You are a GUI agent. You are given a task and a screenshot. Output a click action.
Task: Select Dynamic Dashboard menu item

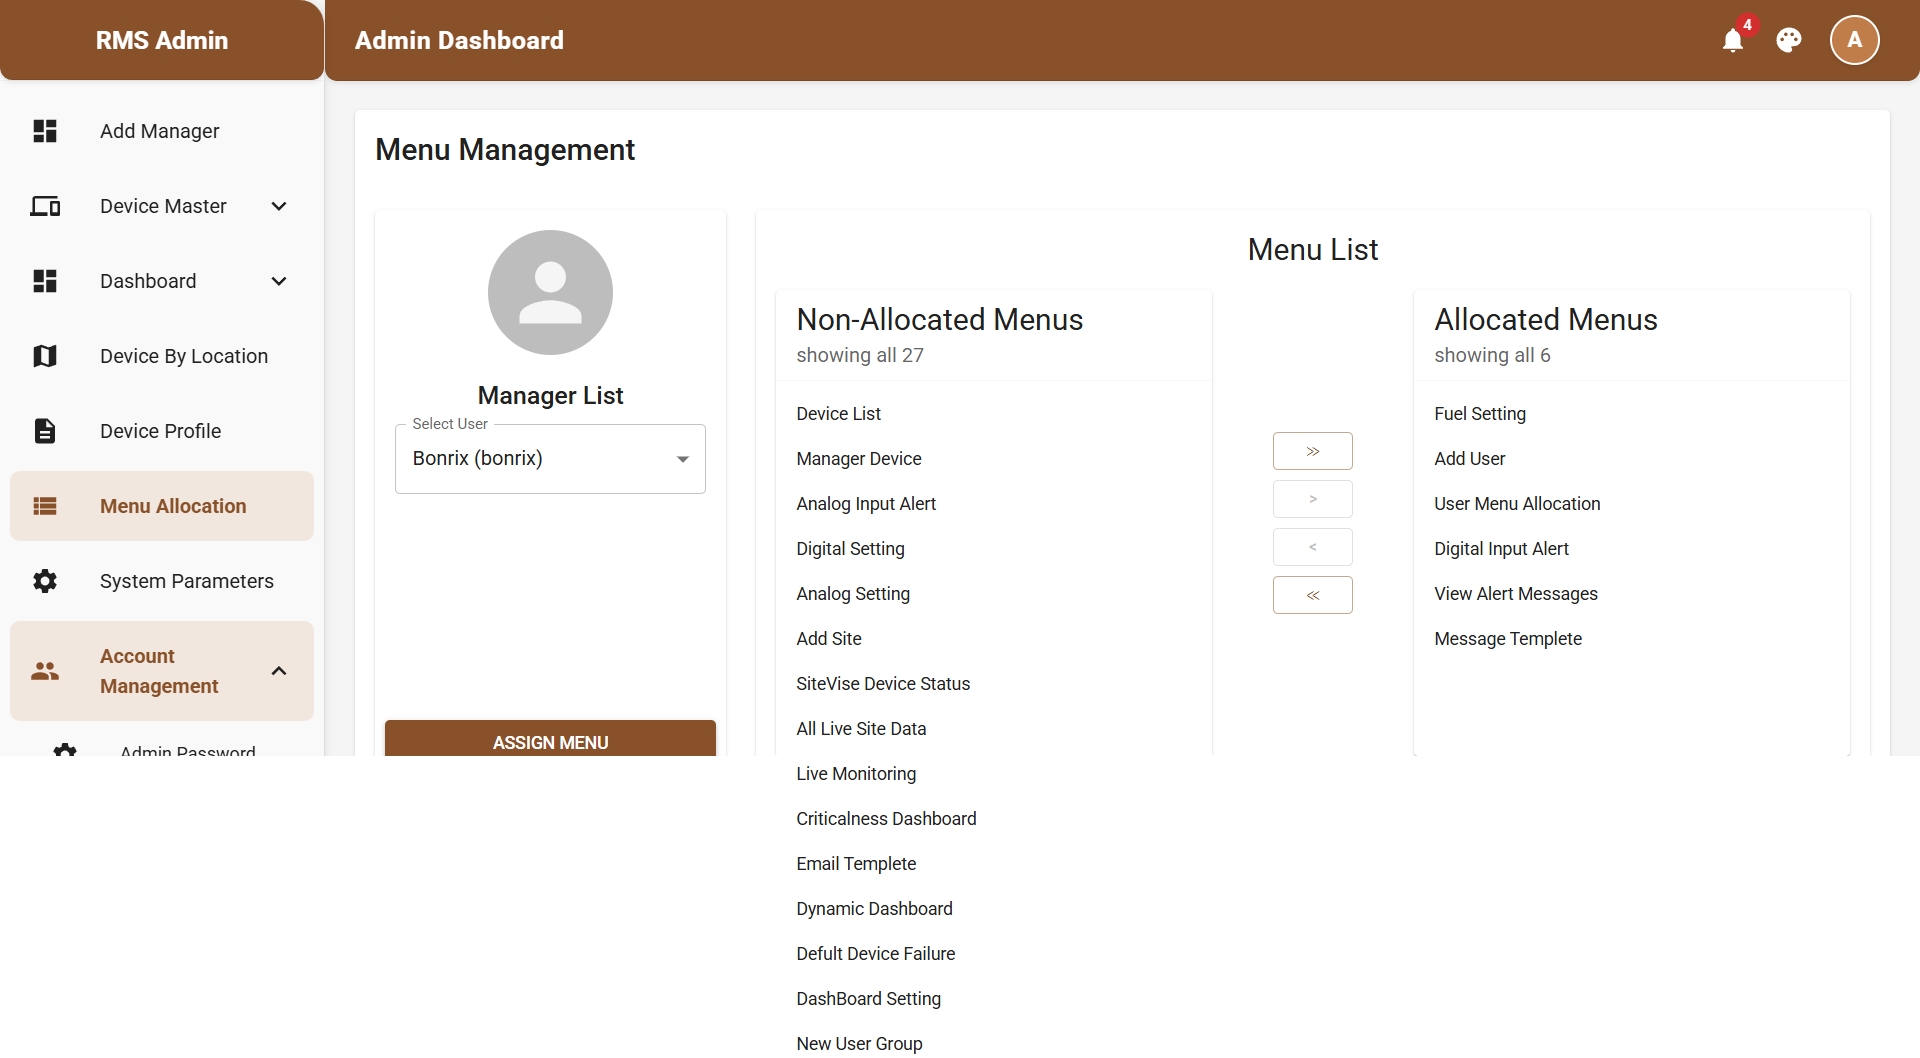874,909
